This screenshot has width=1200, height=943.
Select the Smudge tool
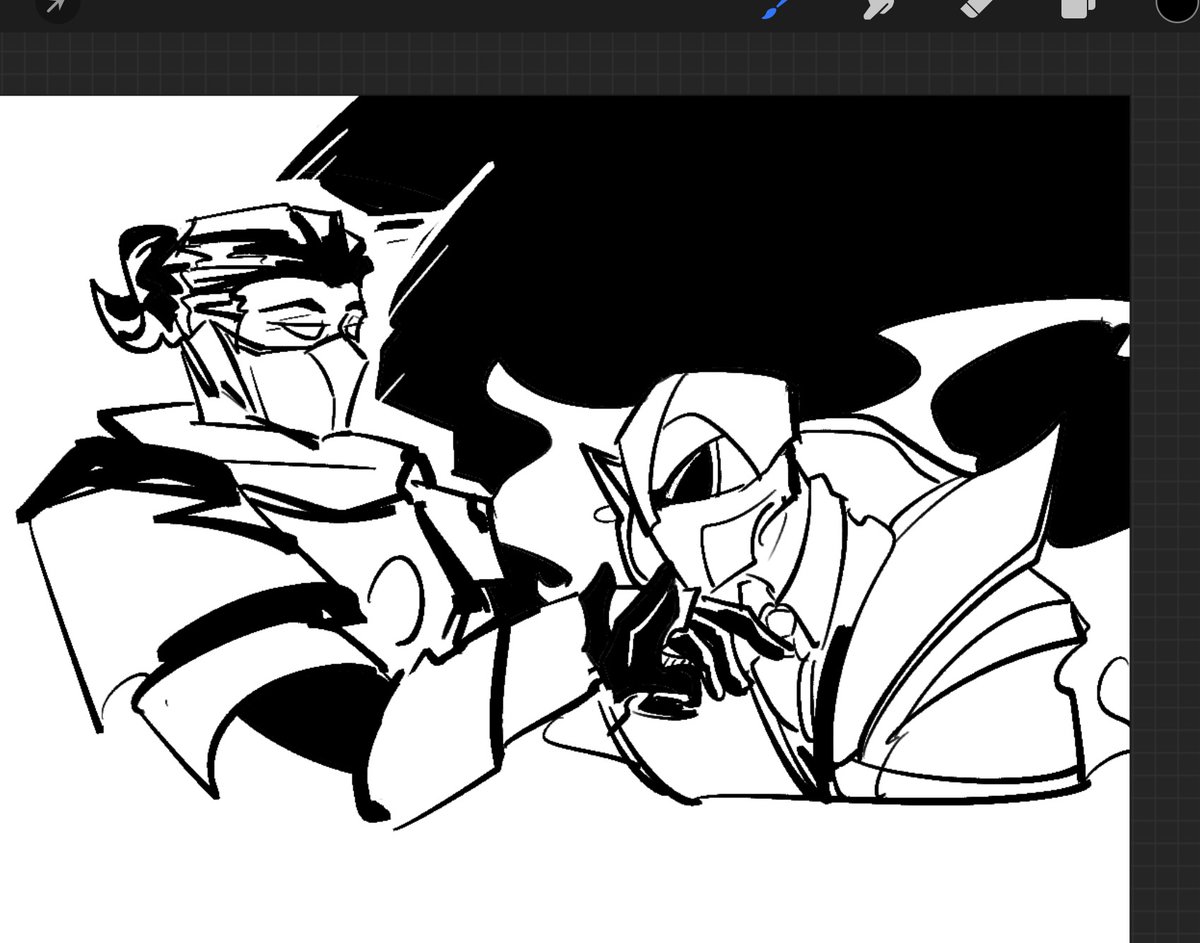tap(878, 9)
